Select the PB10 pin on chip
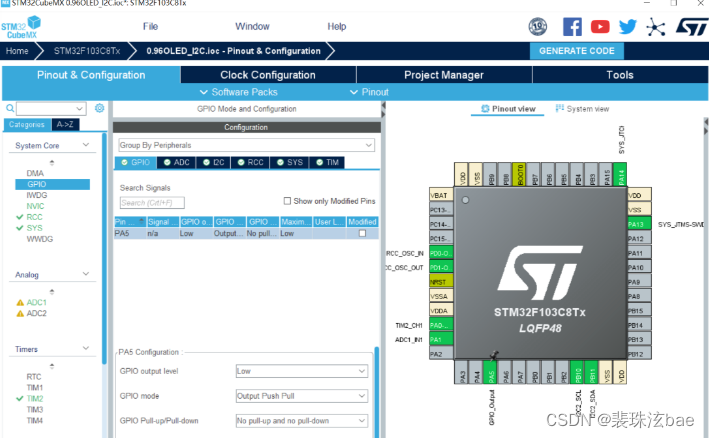The height and width of the screenshot is (438, 709). coord(577,372)
